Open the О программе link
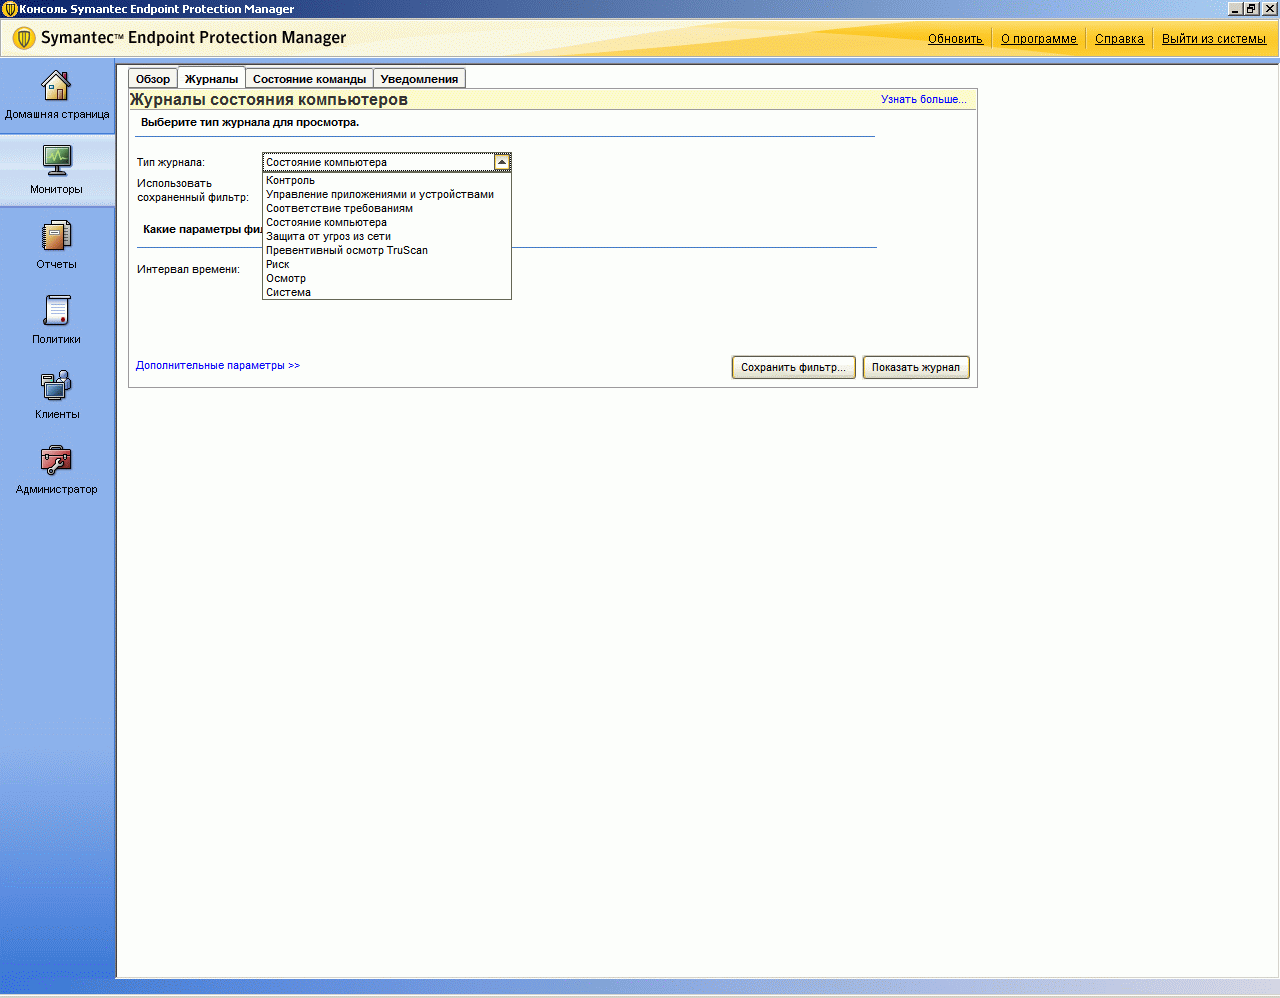Viewport: 1280px width, 998px height. tap(1039, 39)
